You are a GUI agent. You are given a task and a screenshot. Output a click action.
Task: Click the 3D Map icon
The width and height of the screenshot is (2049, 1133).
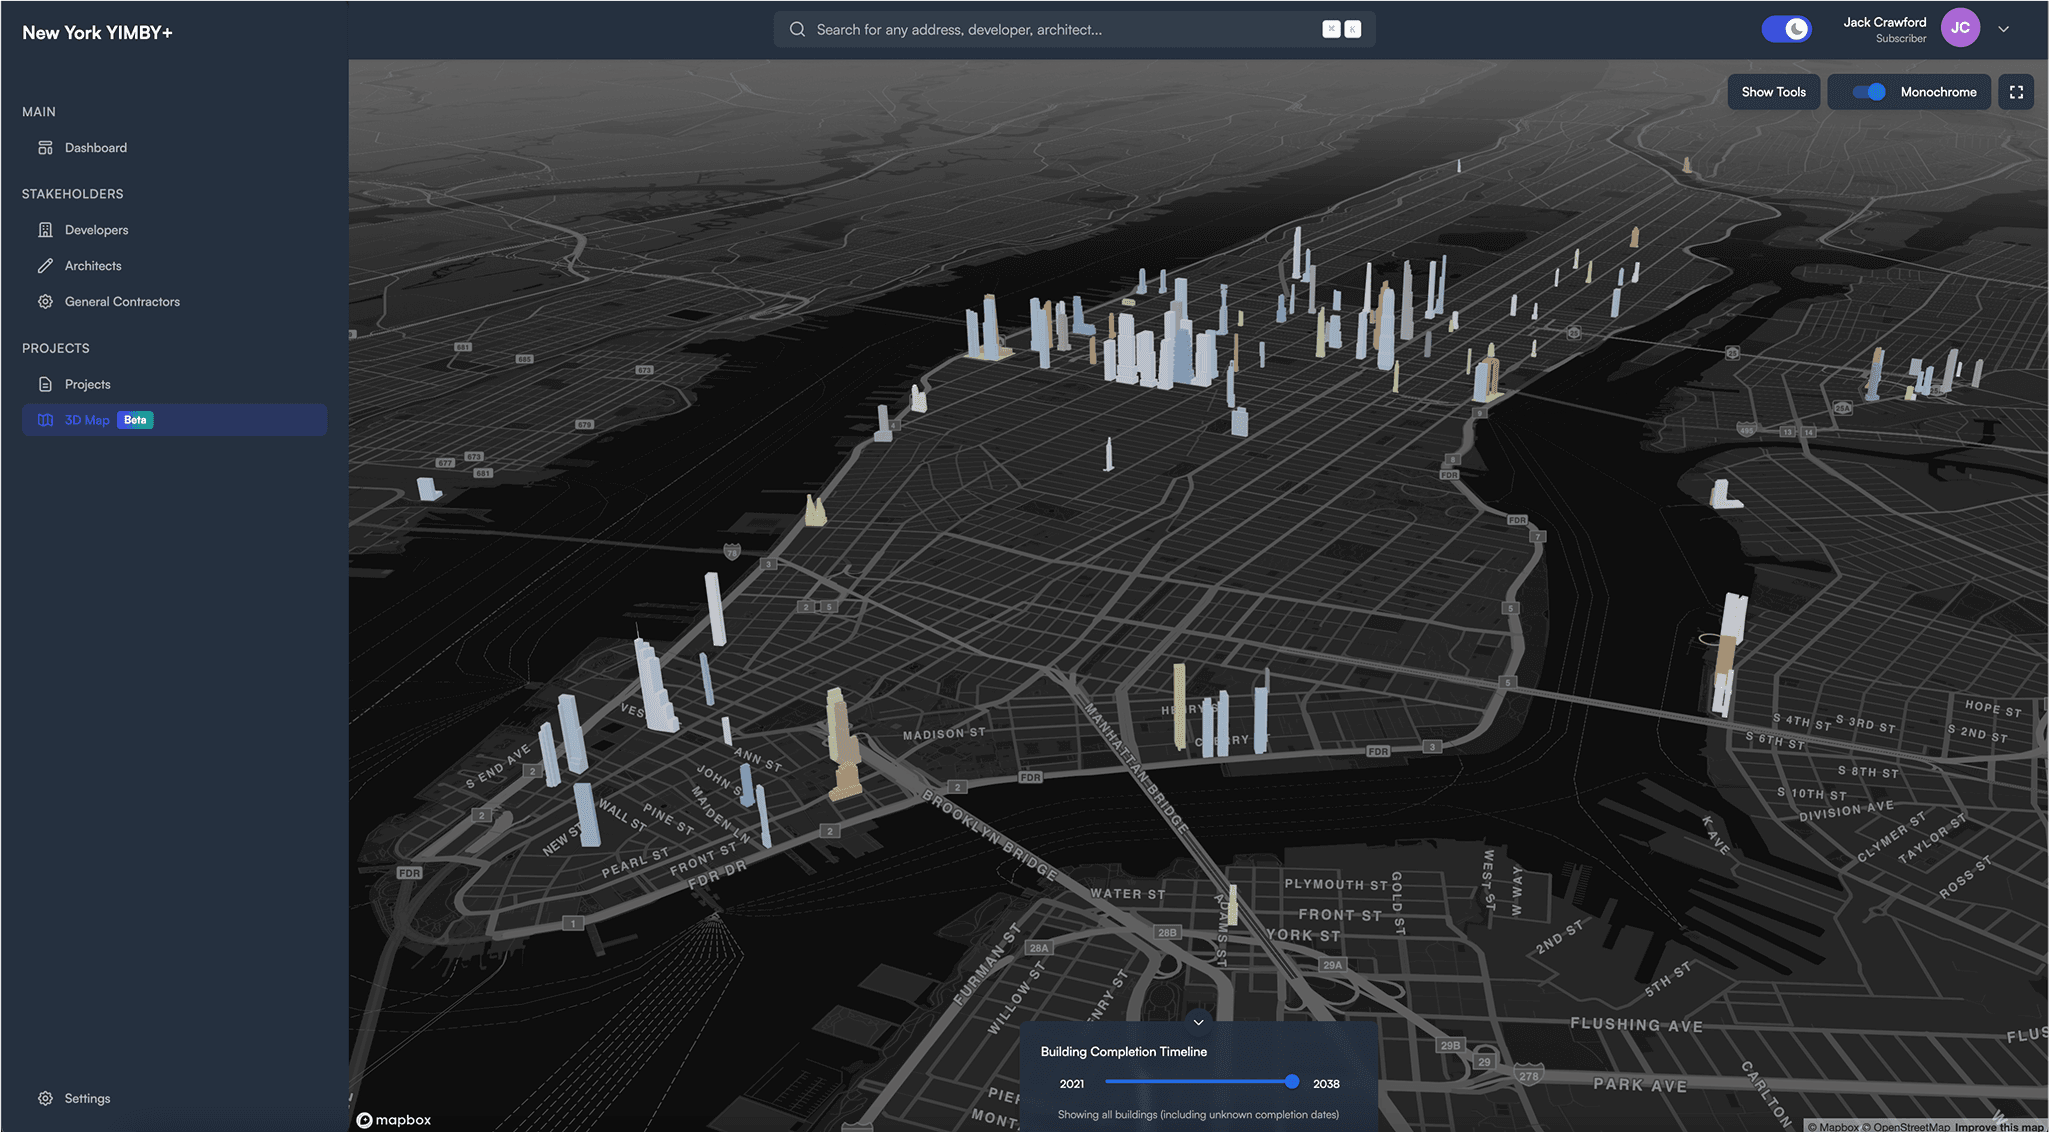point(45,420)
